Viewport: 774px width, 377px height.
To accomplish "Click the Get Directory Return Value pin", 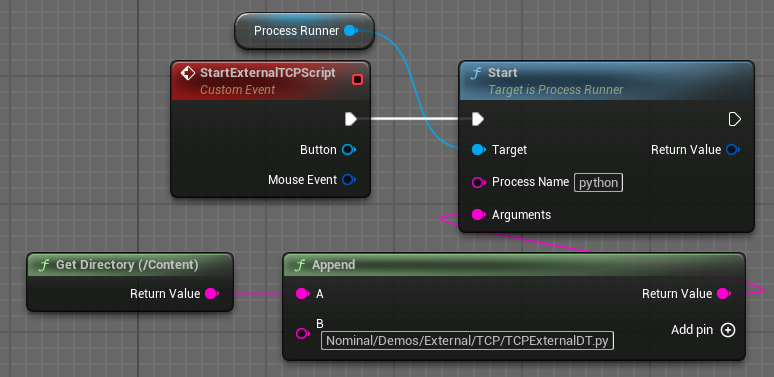I will 211,294.
